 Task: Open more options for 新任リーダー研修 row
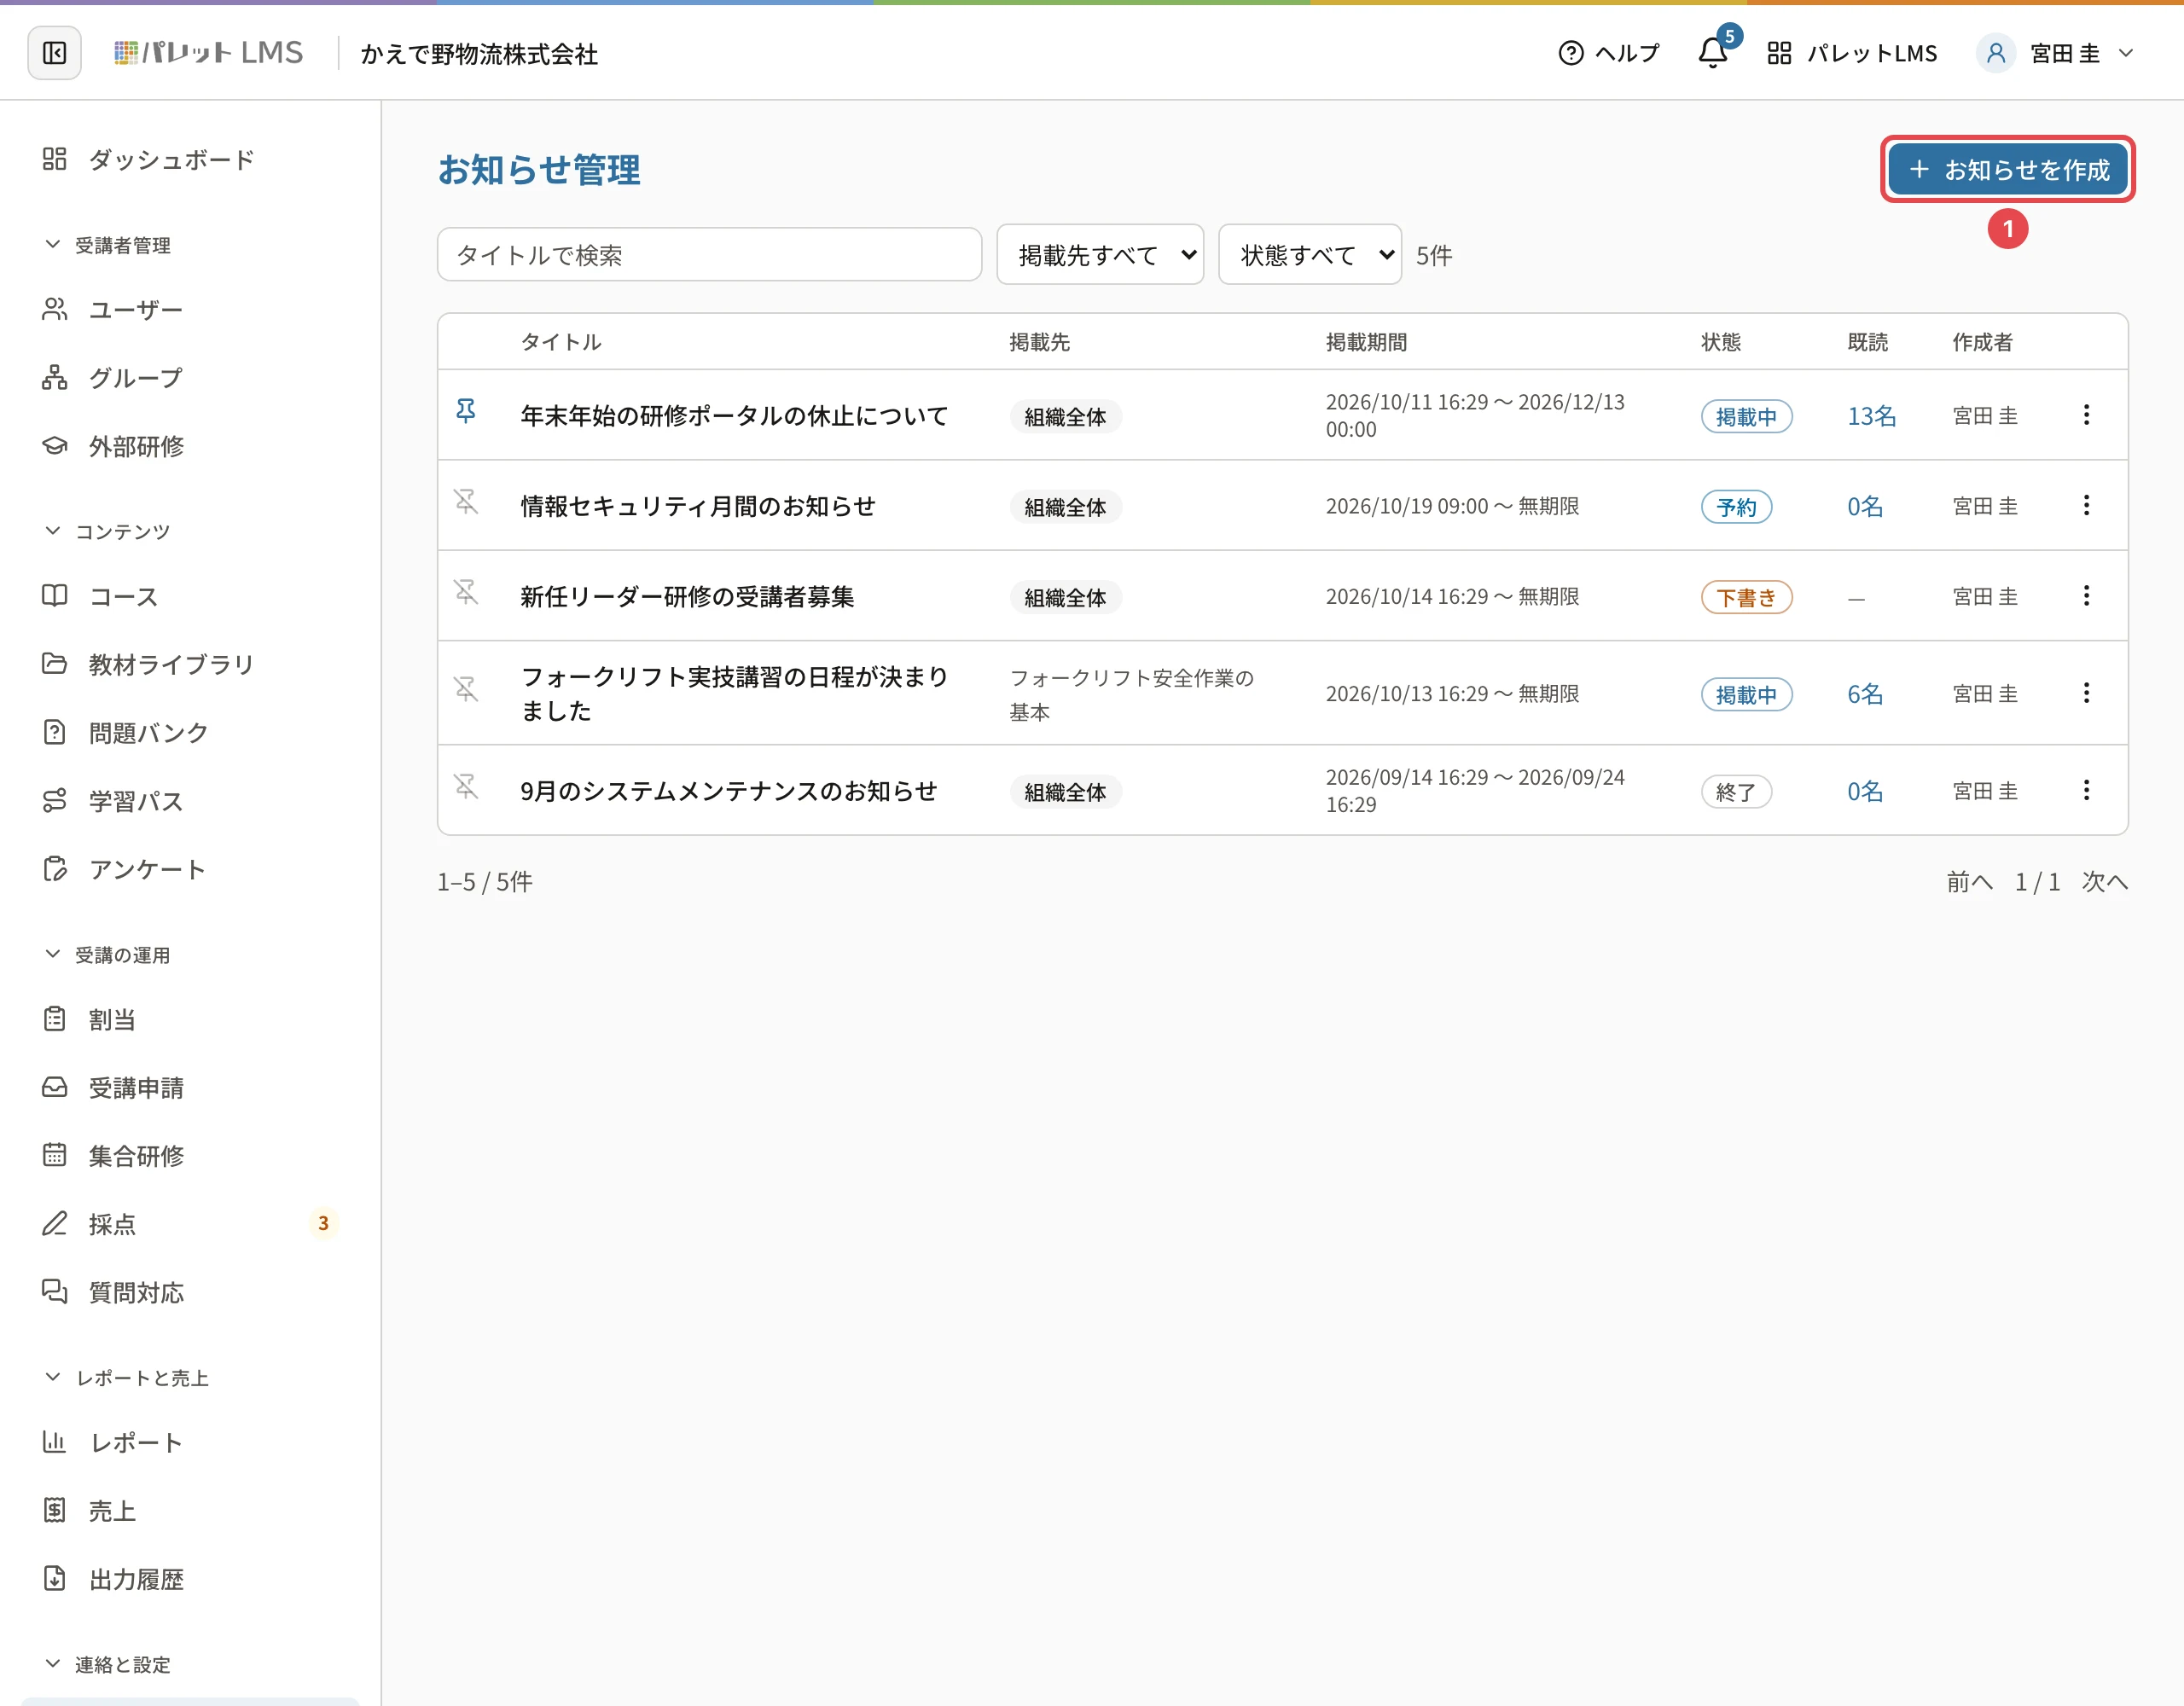(x=2086, y=596)
